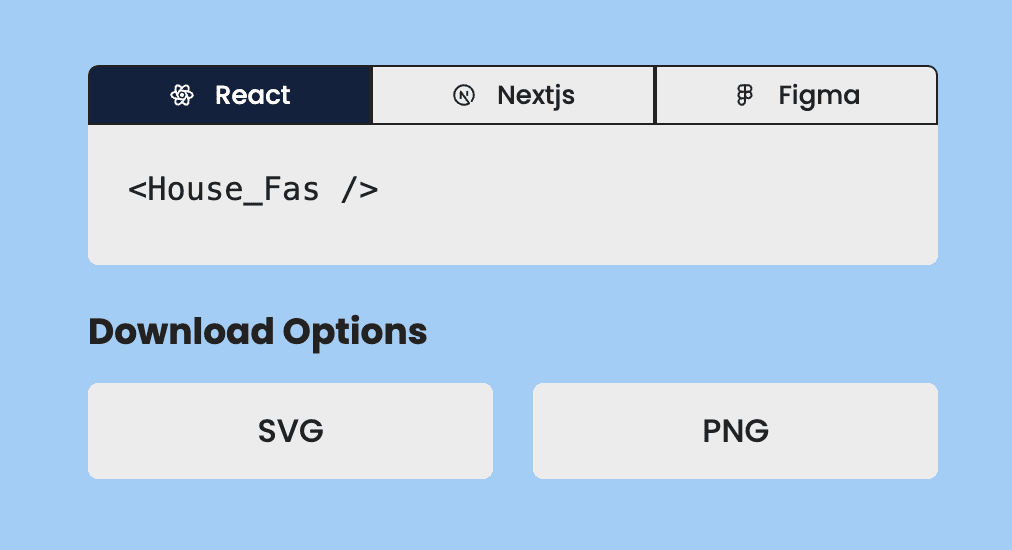Click the House_Fas component name
Image resolution: width=1012 pixels, height=550 pixels.
pos(233,189)
